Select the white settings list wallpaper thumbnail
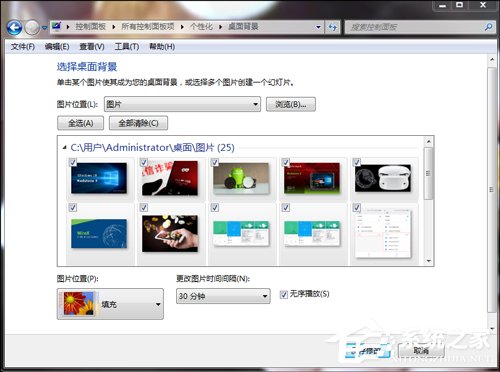This screenshot has height=372, width=500. (x=383, y=233)
